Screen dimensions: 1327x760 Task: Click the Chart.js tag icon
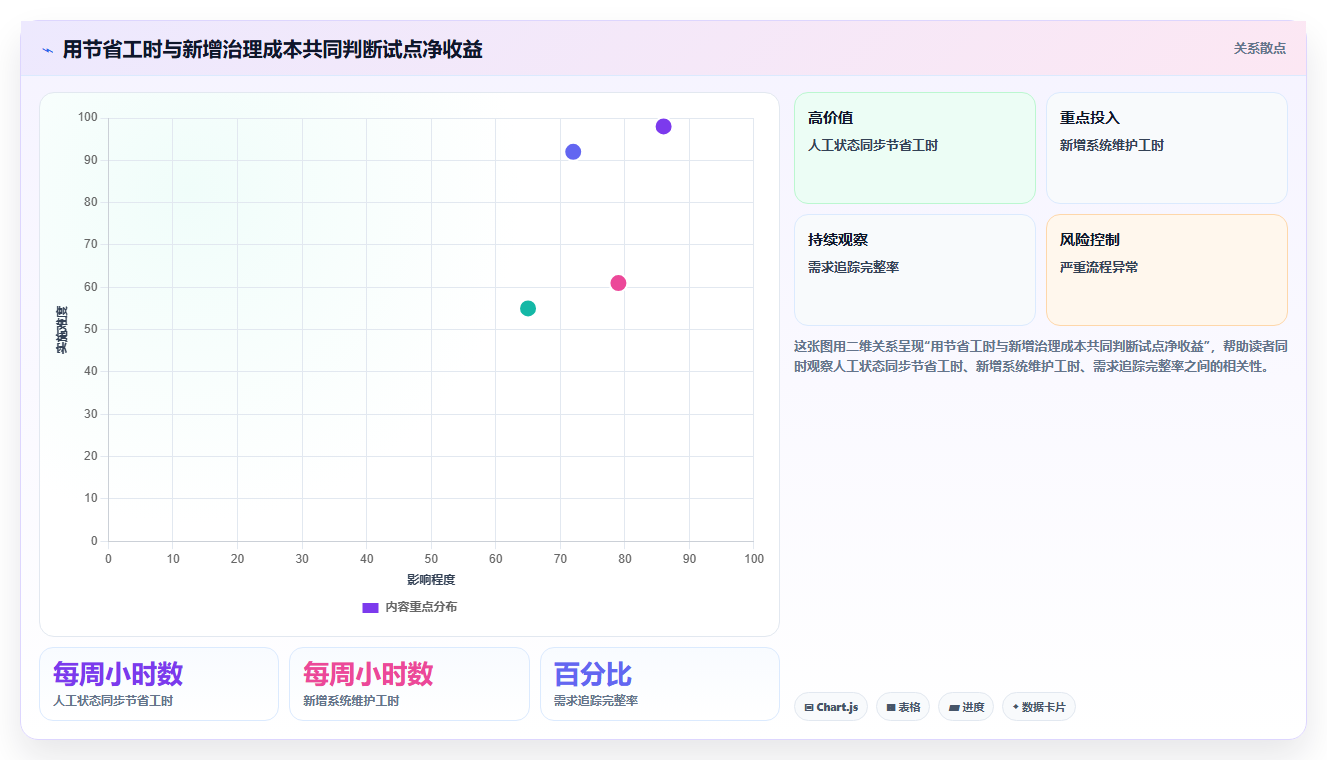809,707
